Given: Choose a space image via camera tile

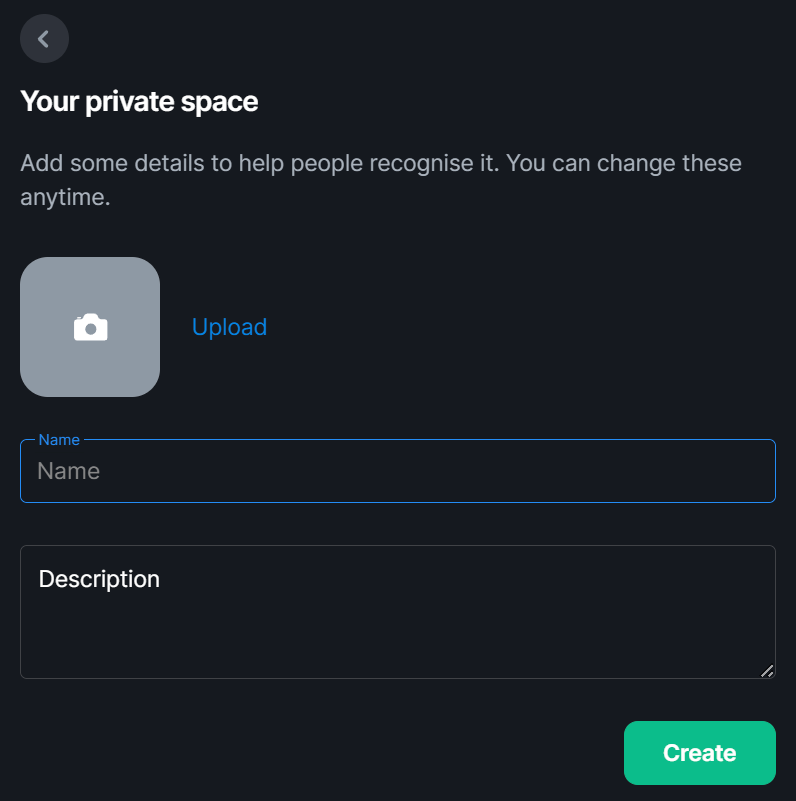Looking at the screenshot, I should [90, 327].
